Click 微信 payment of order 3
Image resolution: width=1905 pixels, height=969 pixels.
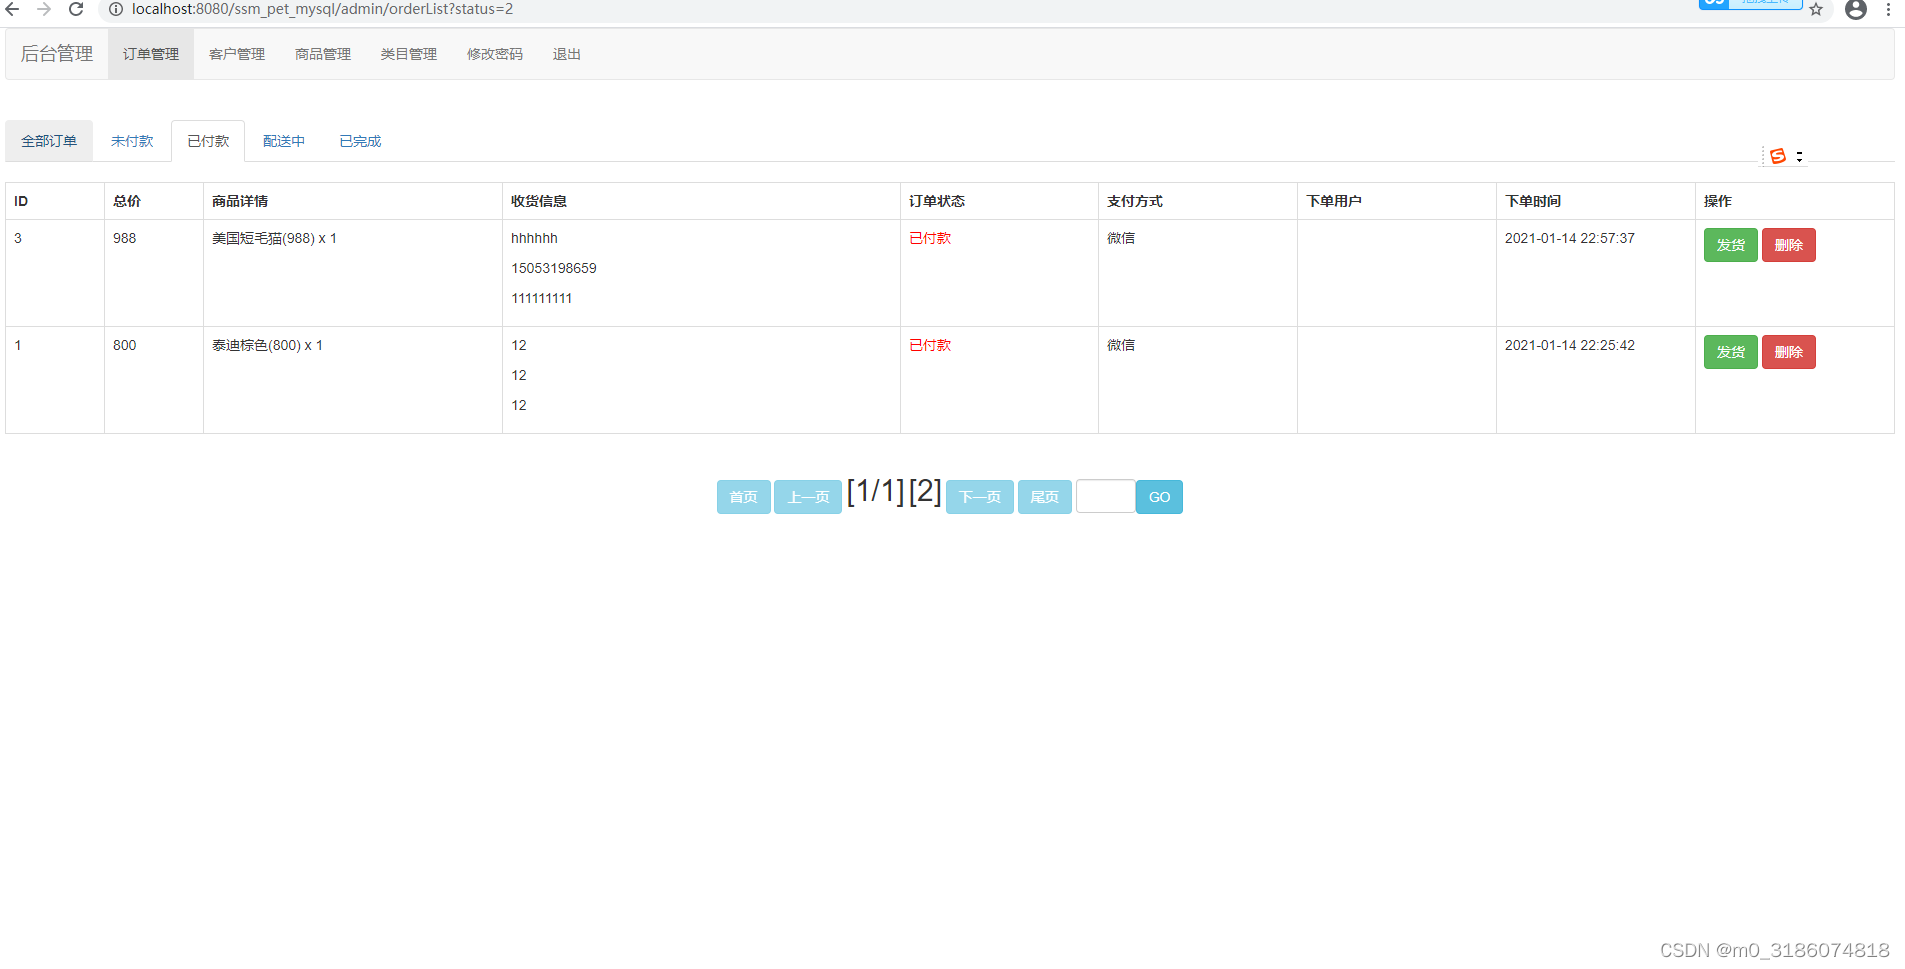[1121, 238]
